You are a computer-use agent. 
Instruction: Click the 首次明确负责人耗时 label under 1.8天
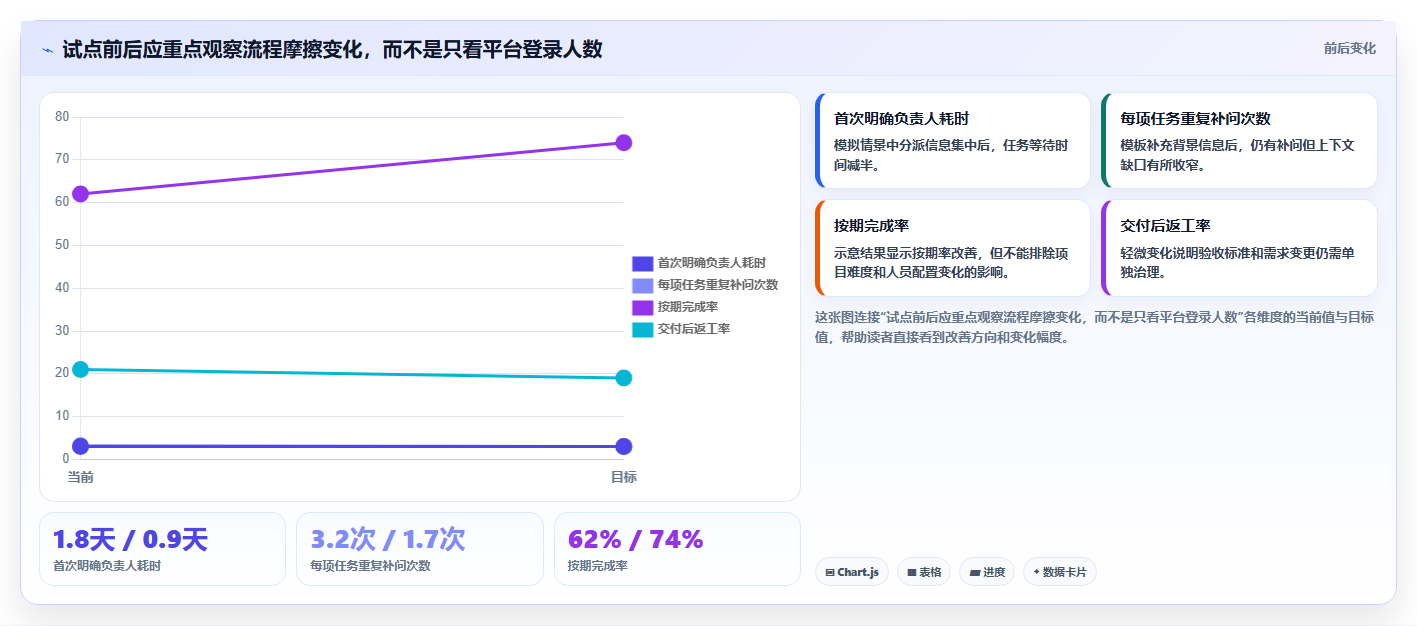(x=107, y=566)
